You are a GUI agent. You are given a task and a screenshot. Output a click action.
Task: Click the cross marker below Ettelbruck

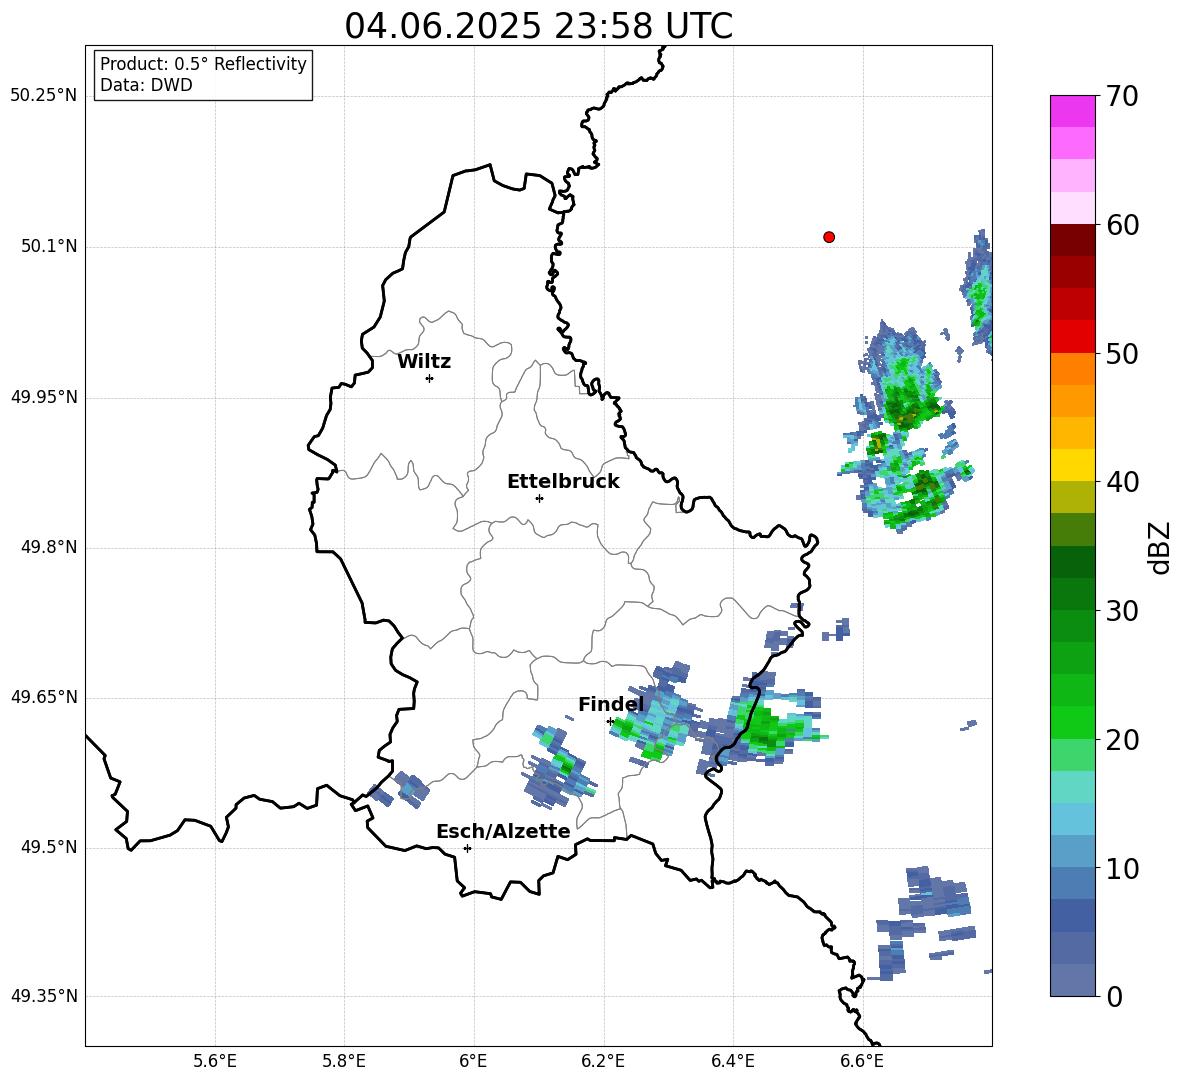(x=539, y=498)
